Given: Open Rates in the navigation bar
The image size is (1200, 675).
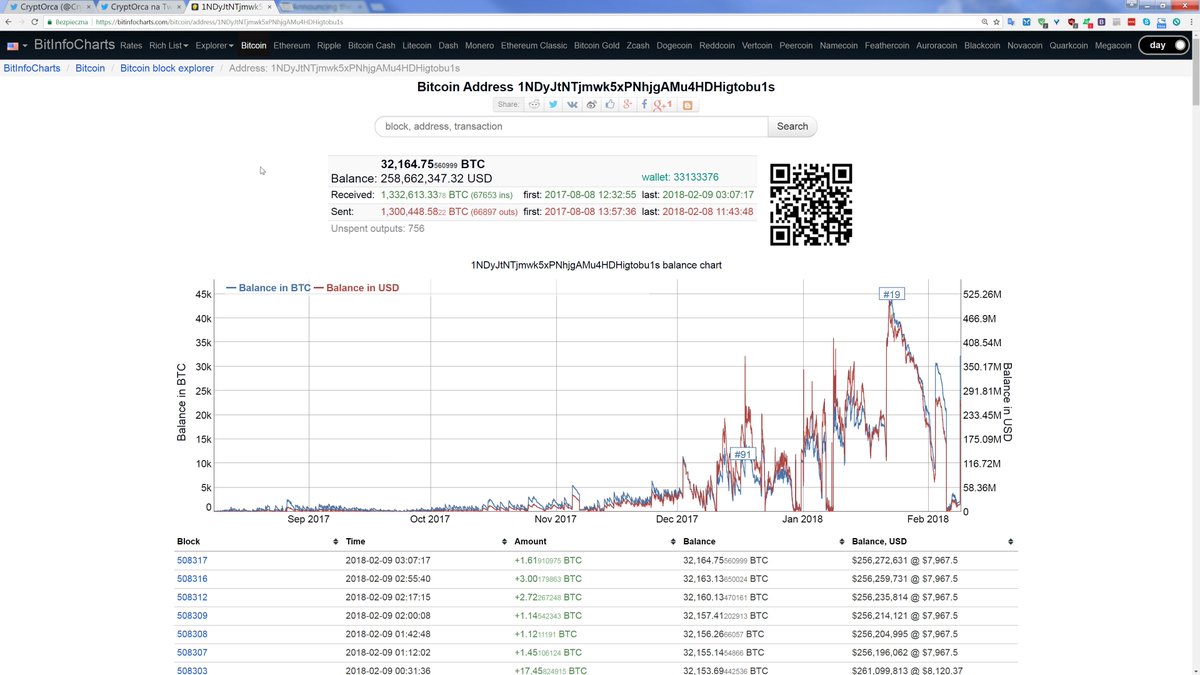Looking at the screenshot, I should [x=131, y=45].
